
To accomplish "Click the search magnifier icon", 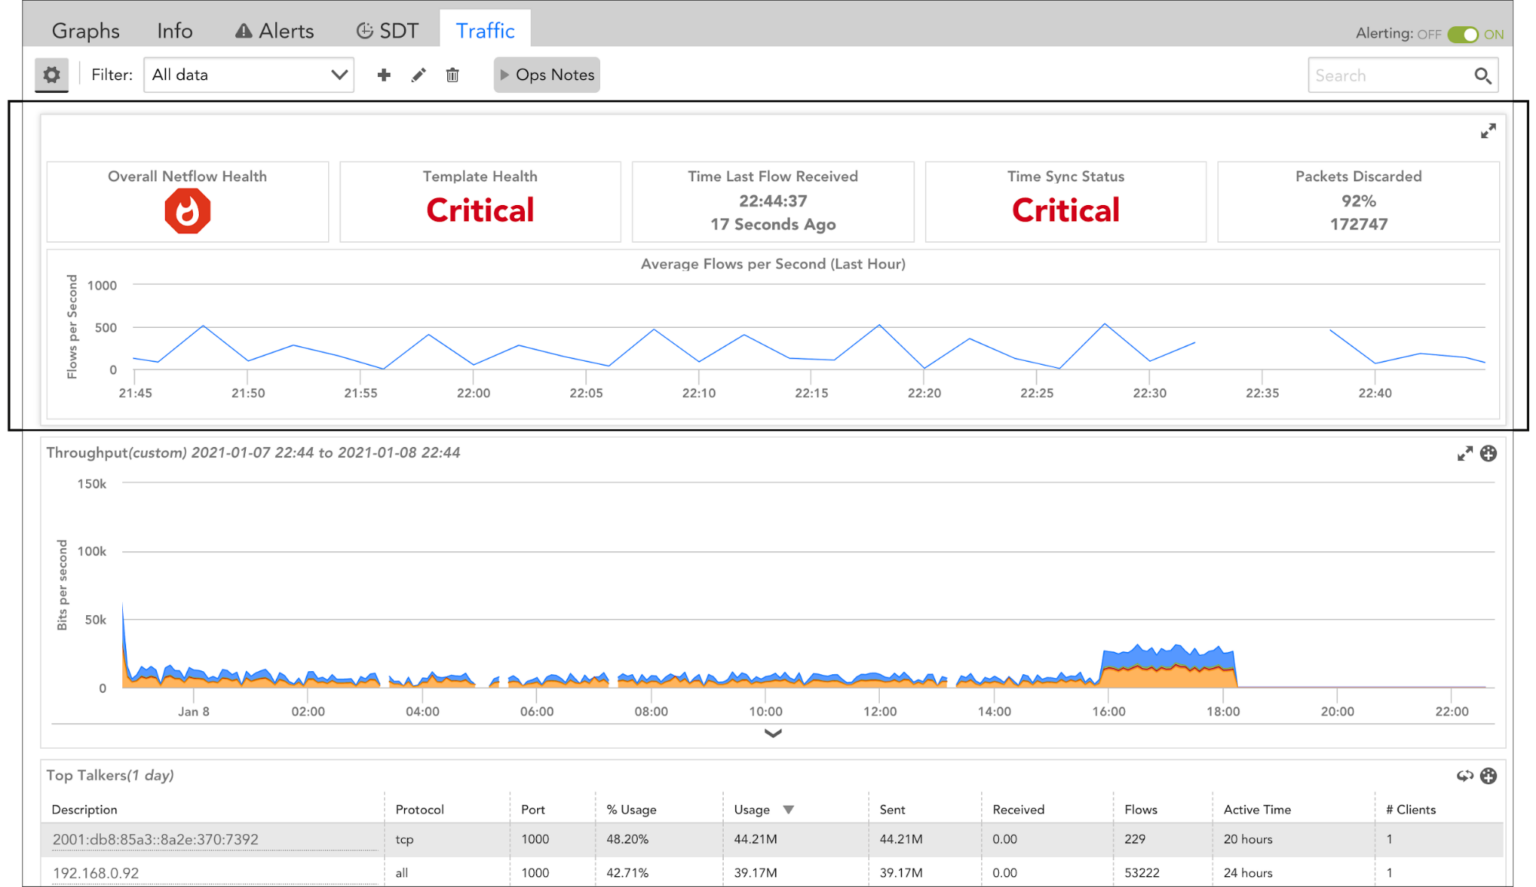I will [x=1482, y=76].
